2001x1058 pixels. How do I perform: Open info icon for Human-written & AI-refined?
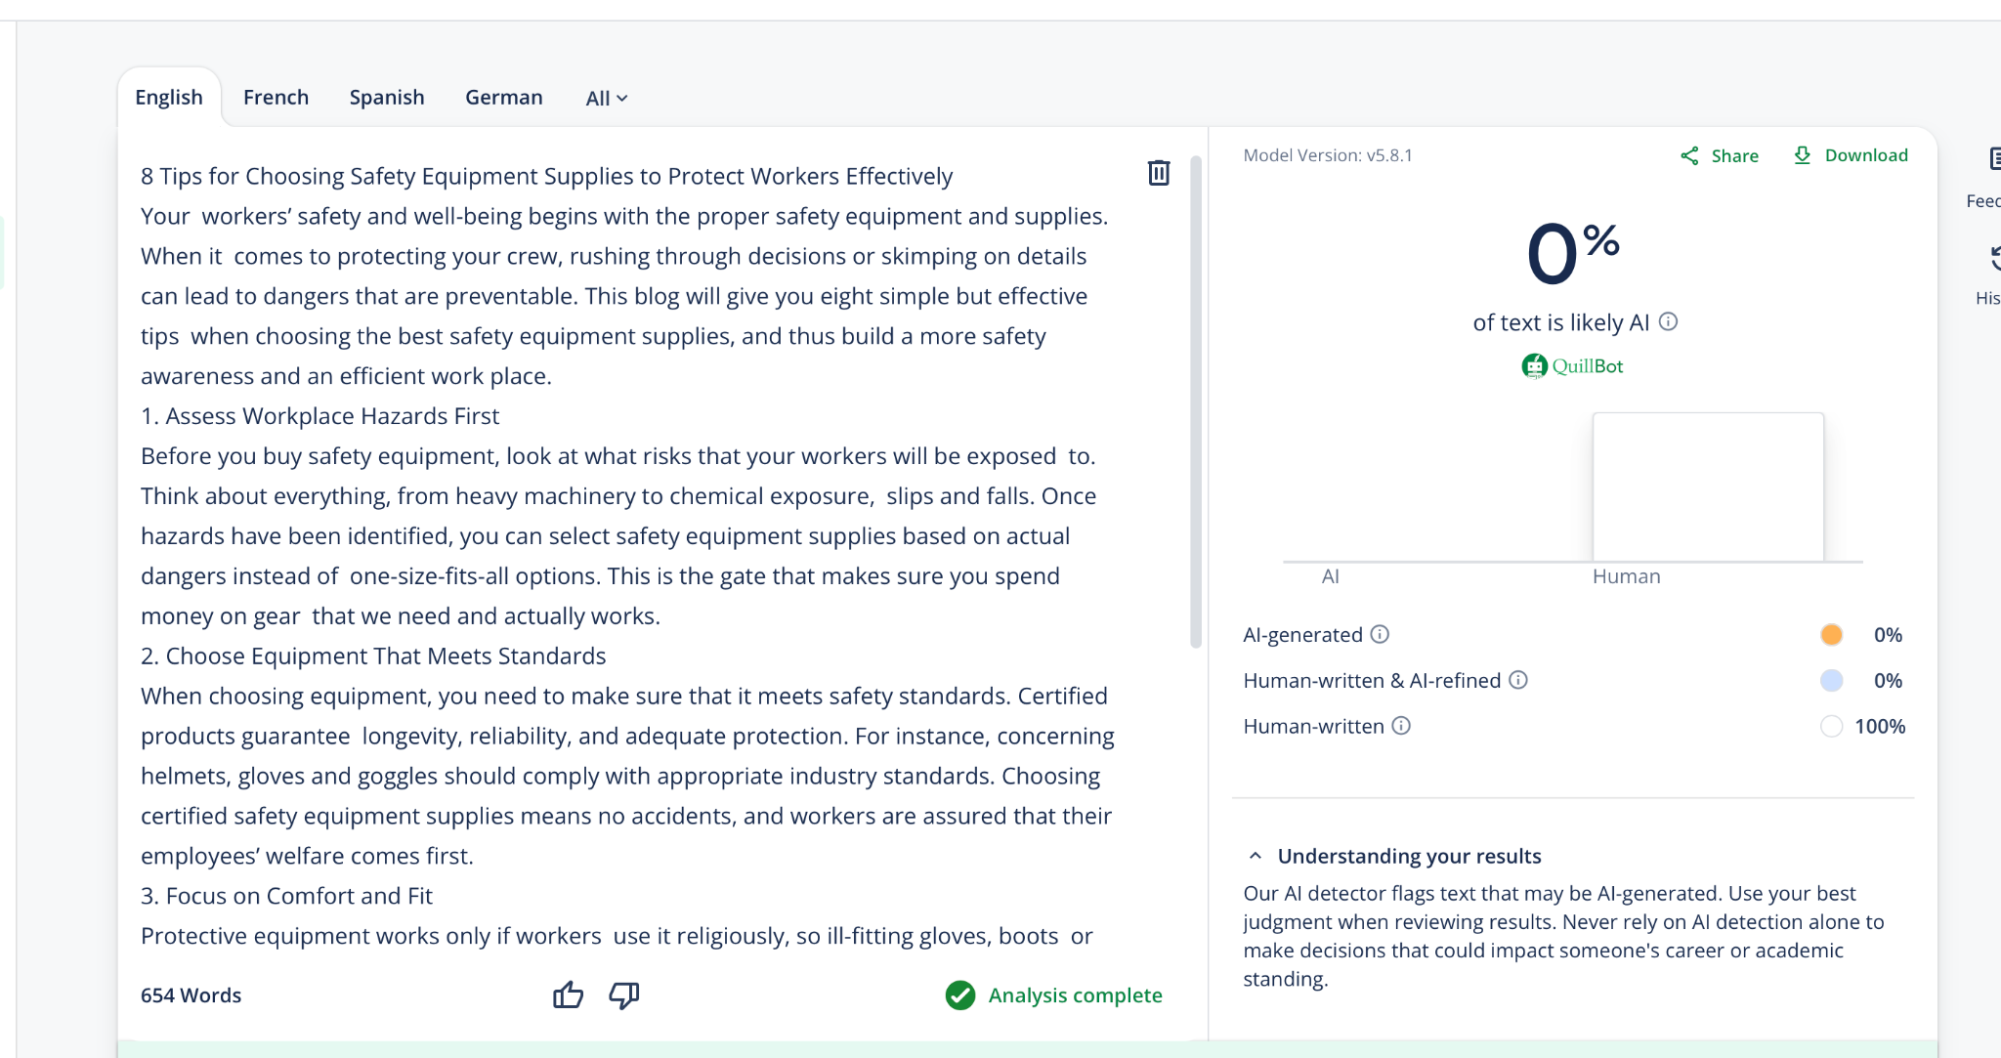(x=1518, y=680)
